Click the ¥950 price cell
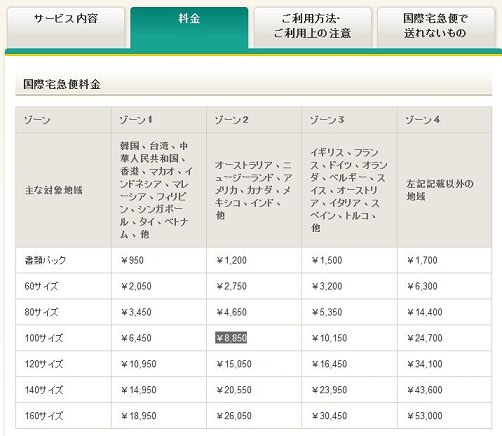502x436 pixels. 132,260
